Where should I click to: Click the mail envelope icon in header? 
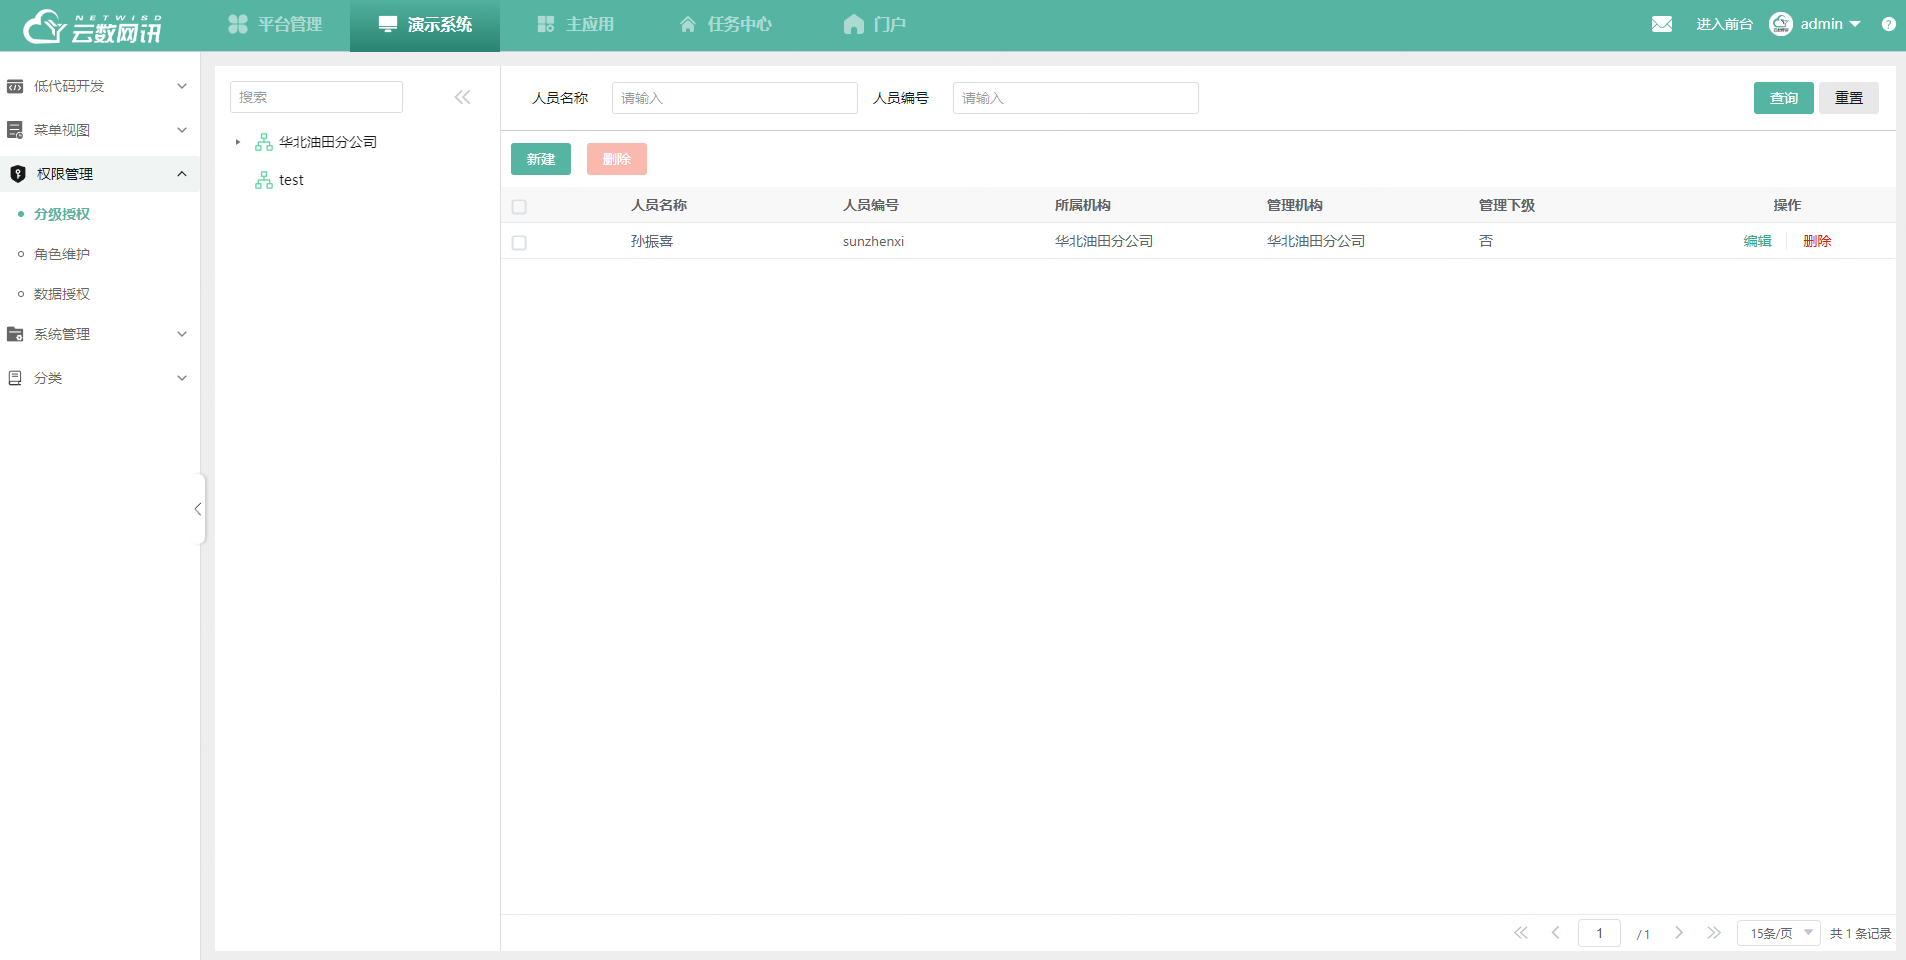[x=1661, y=24]
